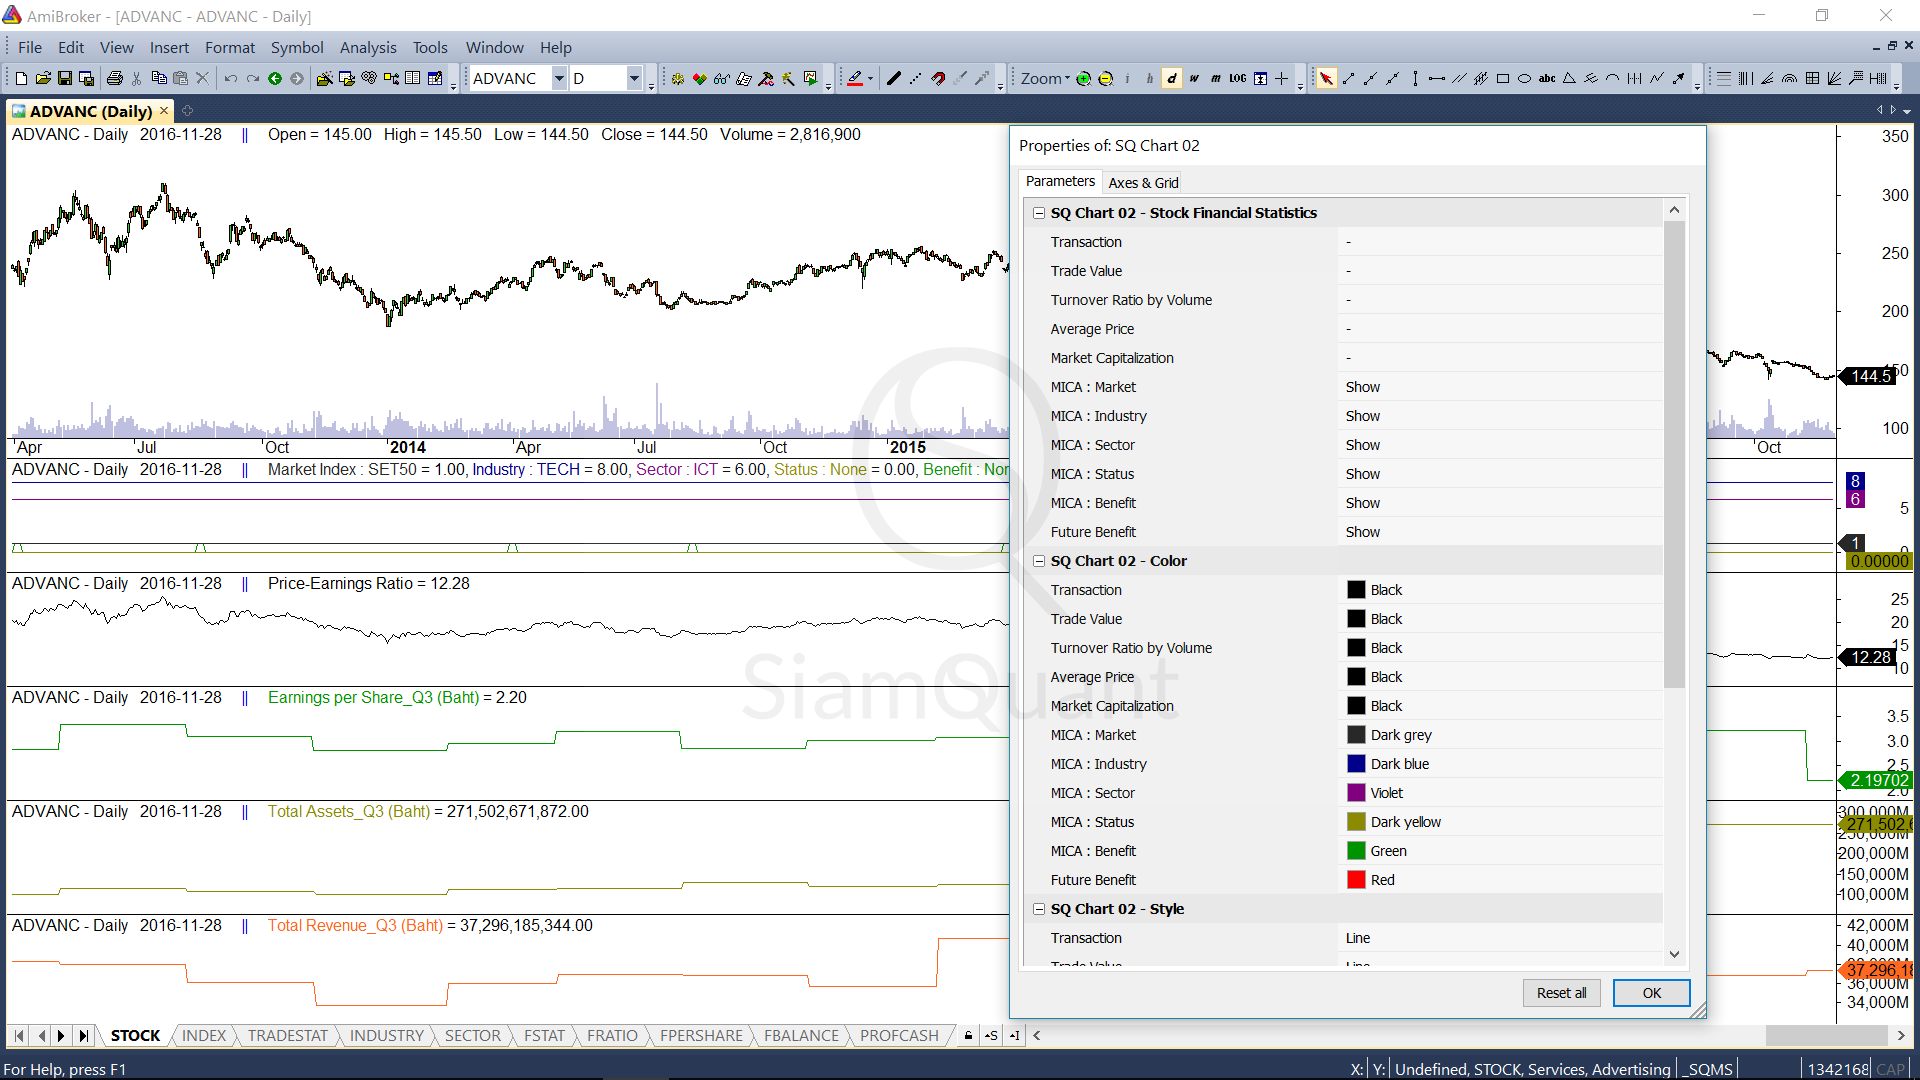The height and width of the screenshot is (1080, 1920).
Task: Switch to the Axes & Grid tab
Action: pyautogui.click(x=1143, y=182)
